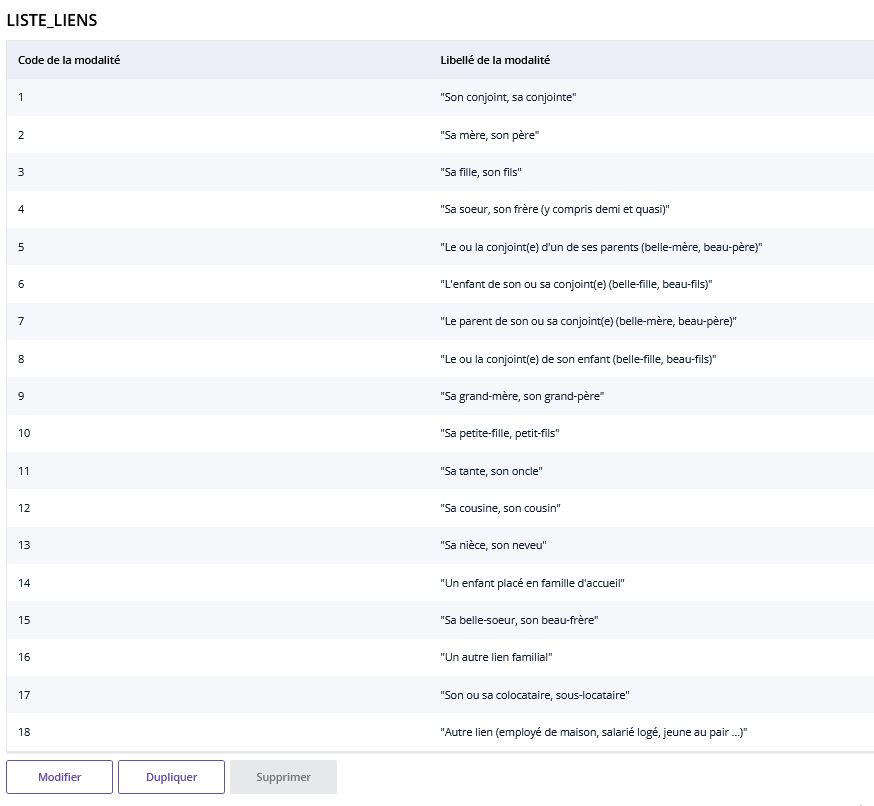Select "Le ou la conjoint(e) d'un de ses parents"
874x806 pixels.
tap(601, 247)
